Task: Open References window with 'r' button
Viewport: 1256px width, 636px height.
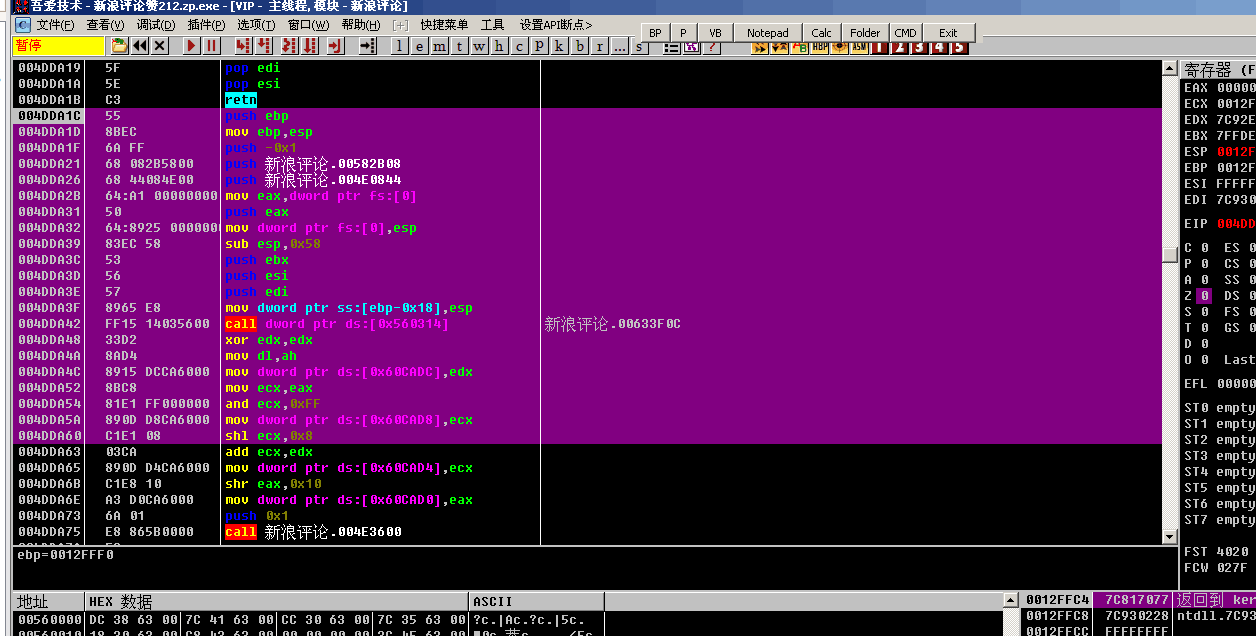Action: coord(599,46)
